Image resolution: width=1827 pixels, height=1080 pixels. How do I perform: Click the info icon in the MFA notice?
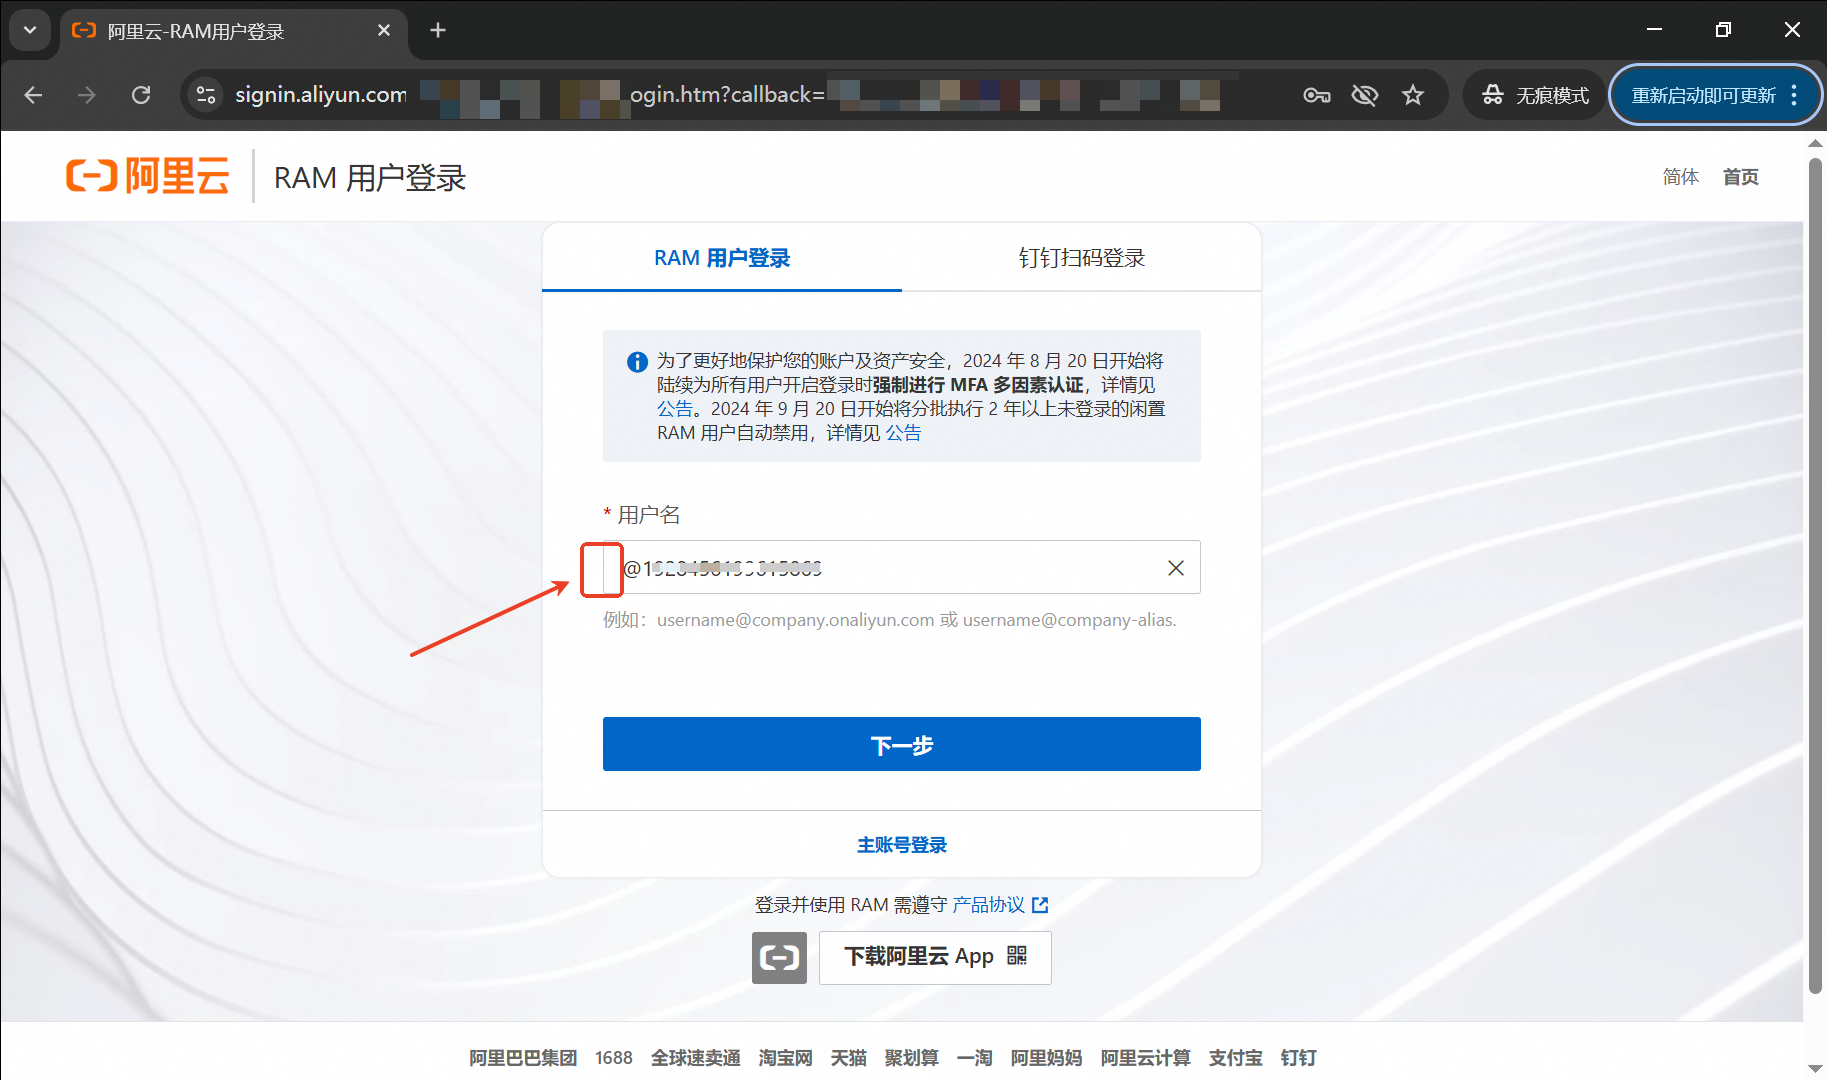tap(637, 362)
